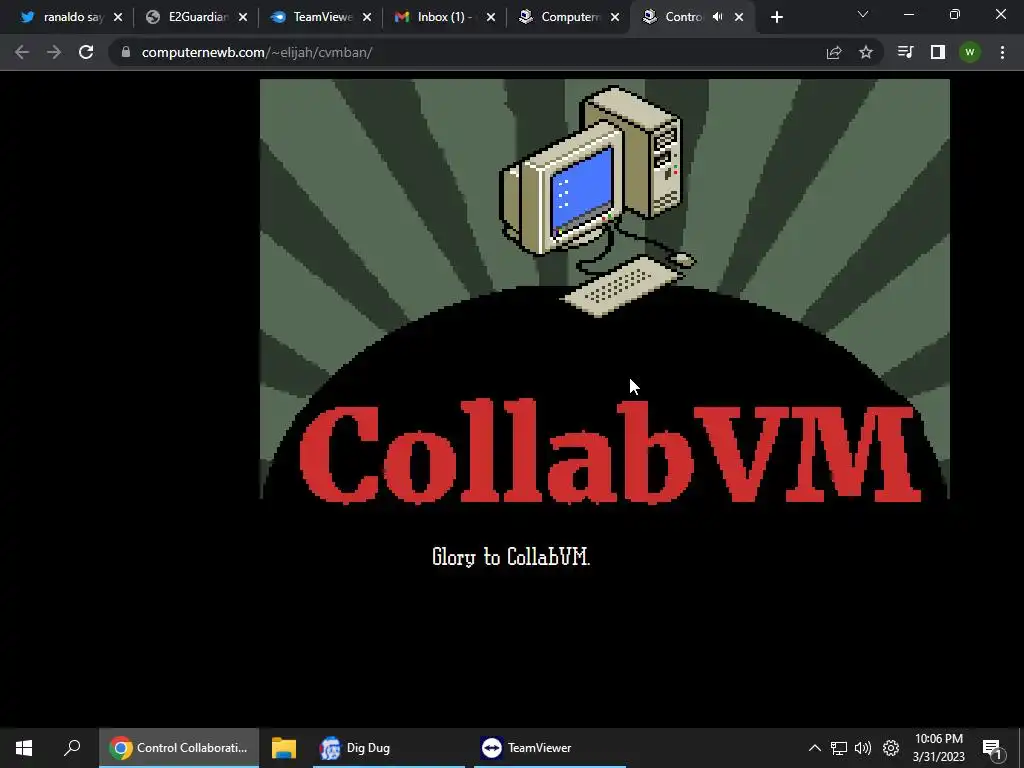Mute audio on the Control tab
1024x768 pixels.
pos(717,17)
